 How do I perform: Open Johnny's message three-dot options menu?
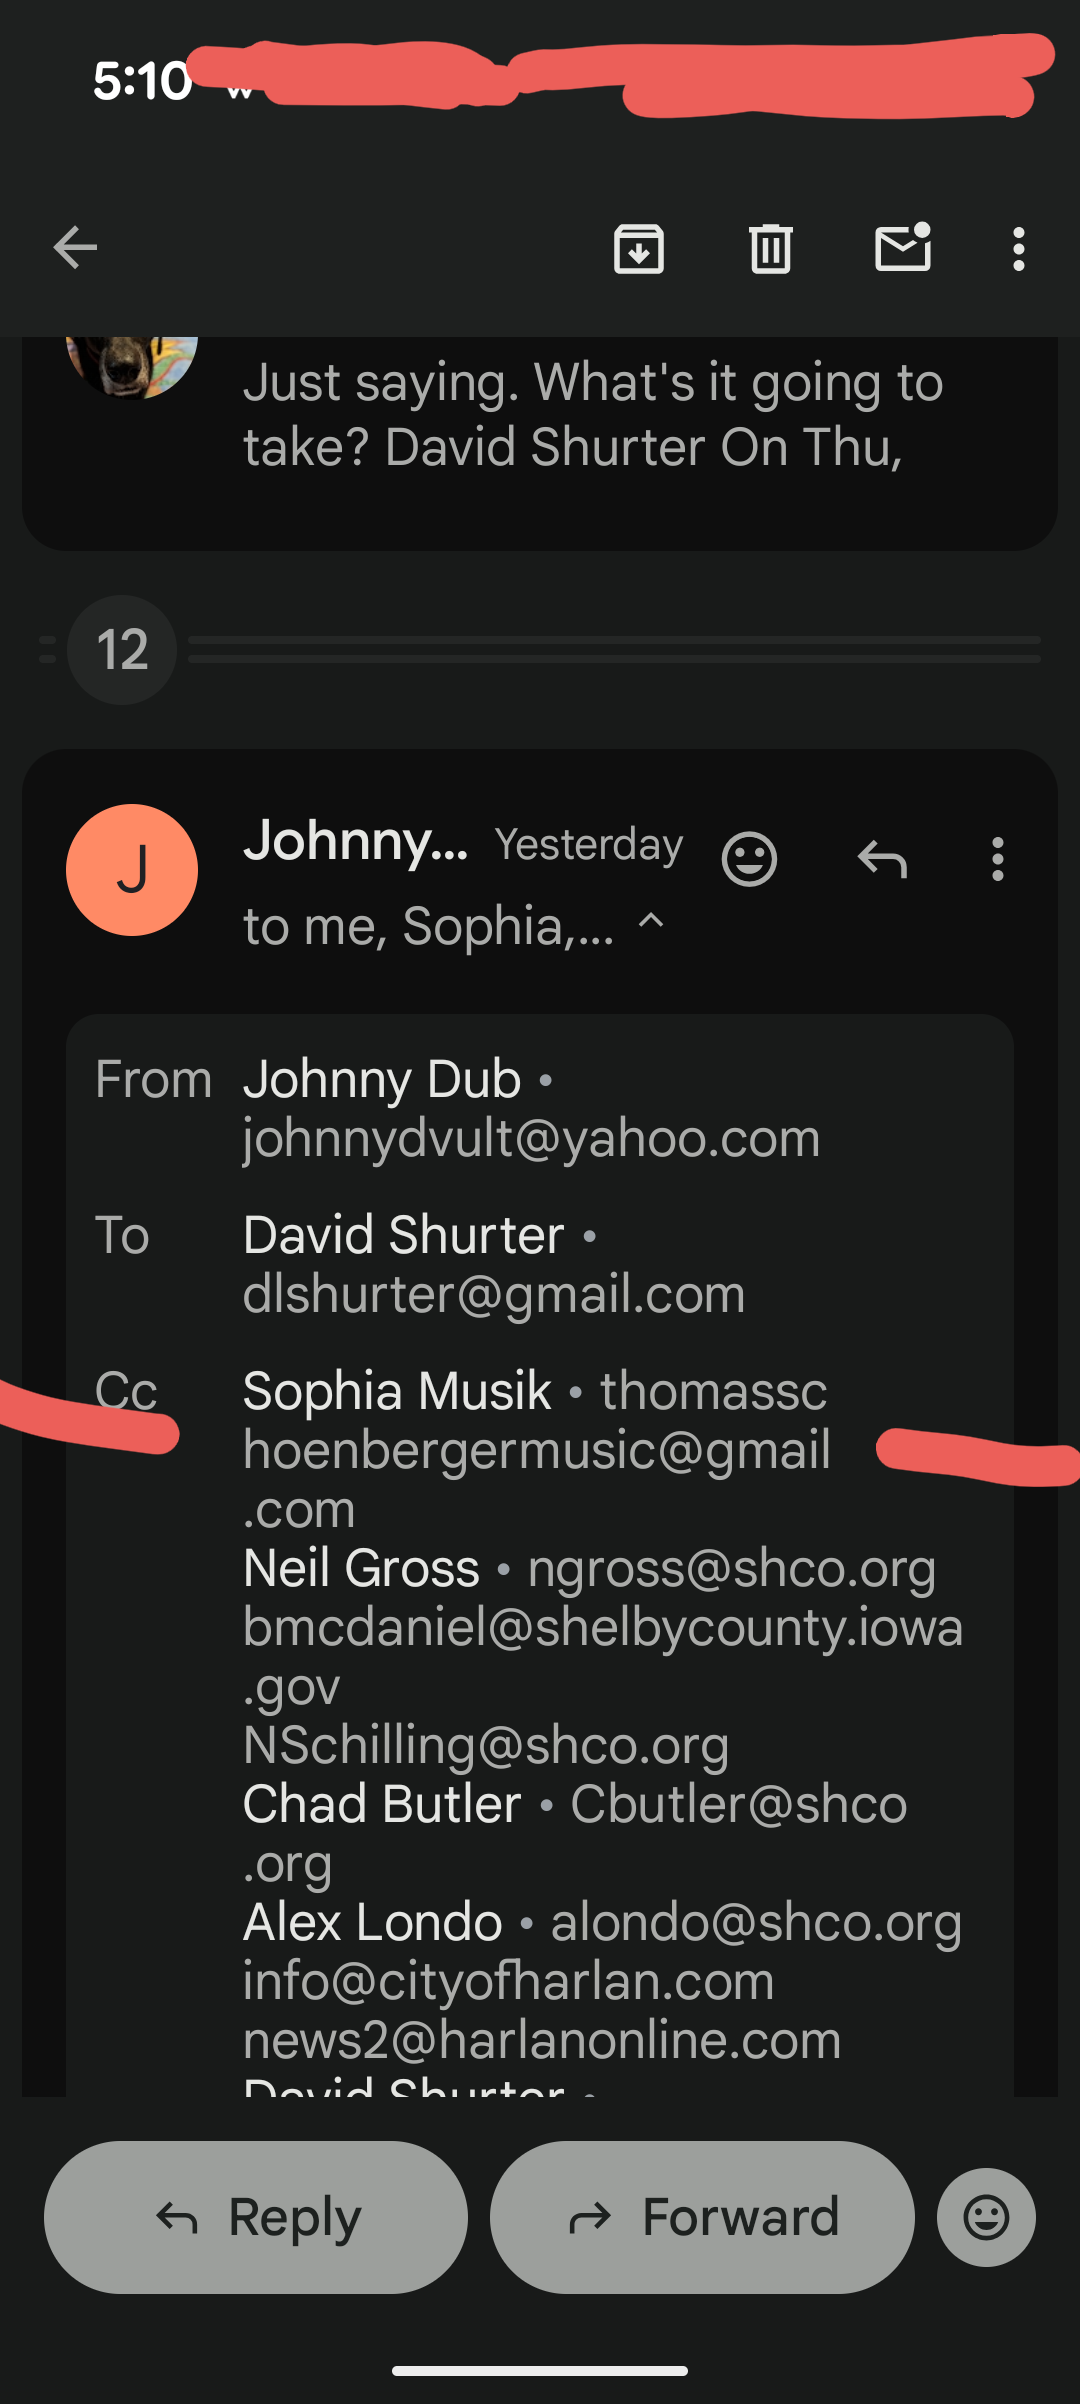click(997, 859)
